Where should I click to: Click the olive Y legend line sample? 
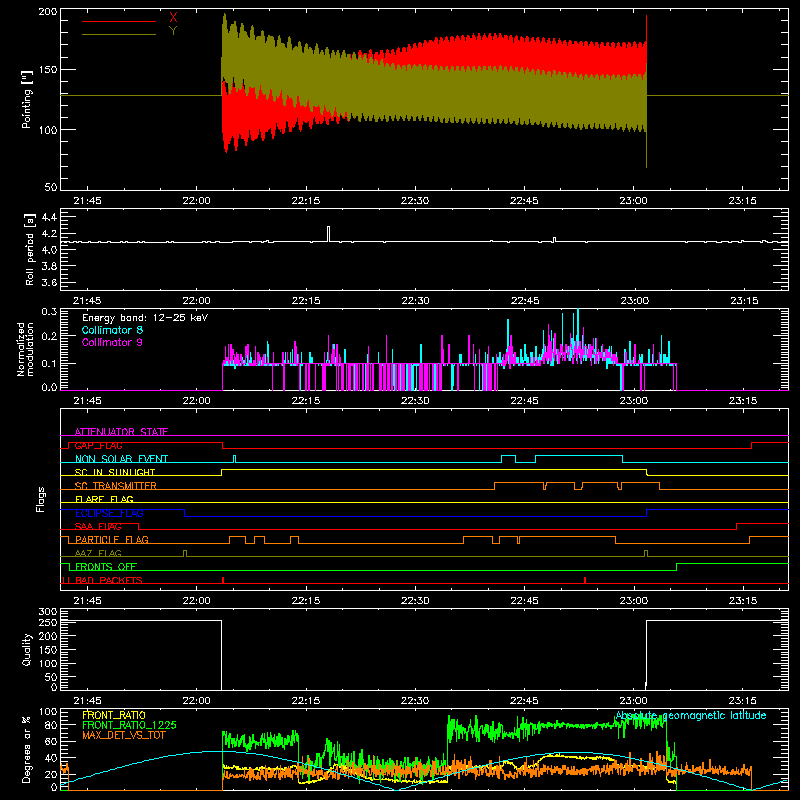[x=119, y=34]
